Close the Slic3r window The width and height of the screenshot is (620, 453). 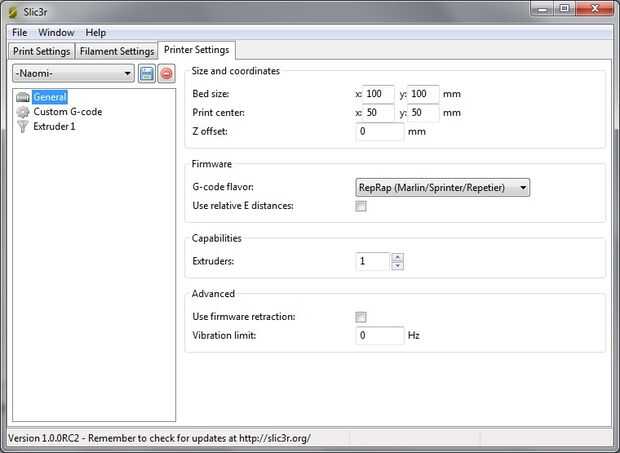pyautogui.click(x=595, y=9)
